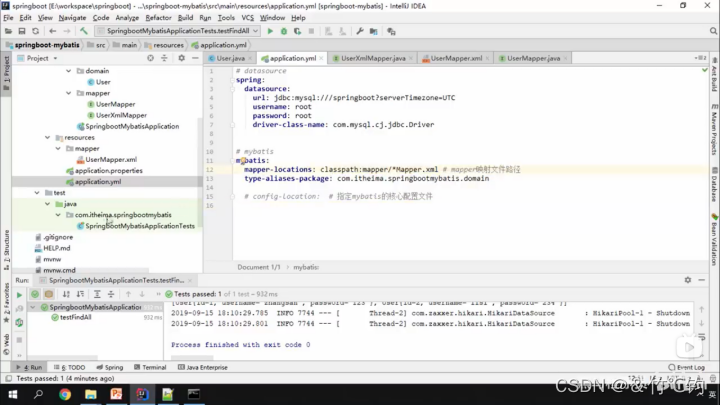Collapse test java folder
This screenshot has height=405, width=720.
click(47, 204)
